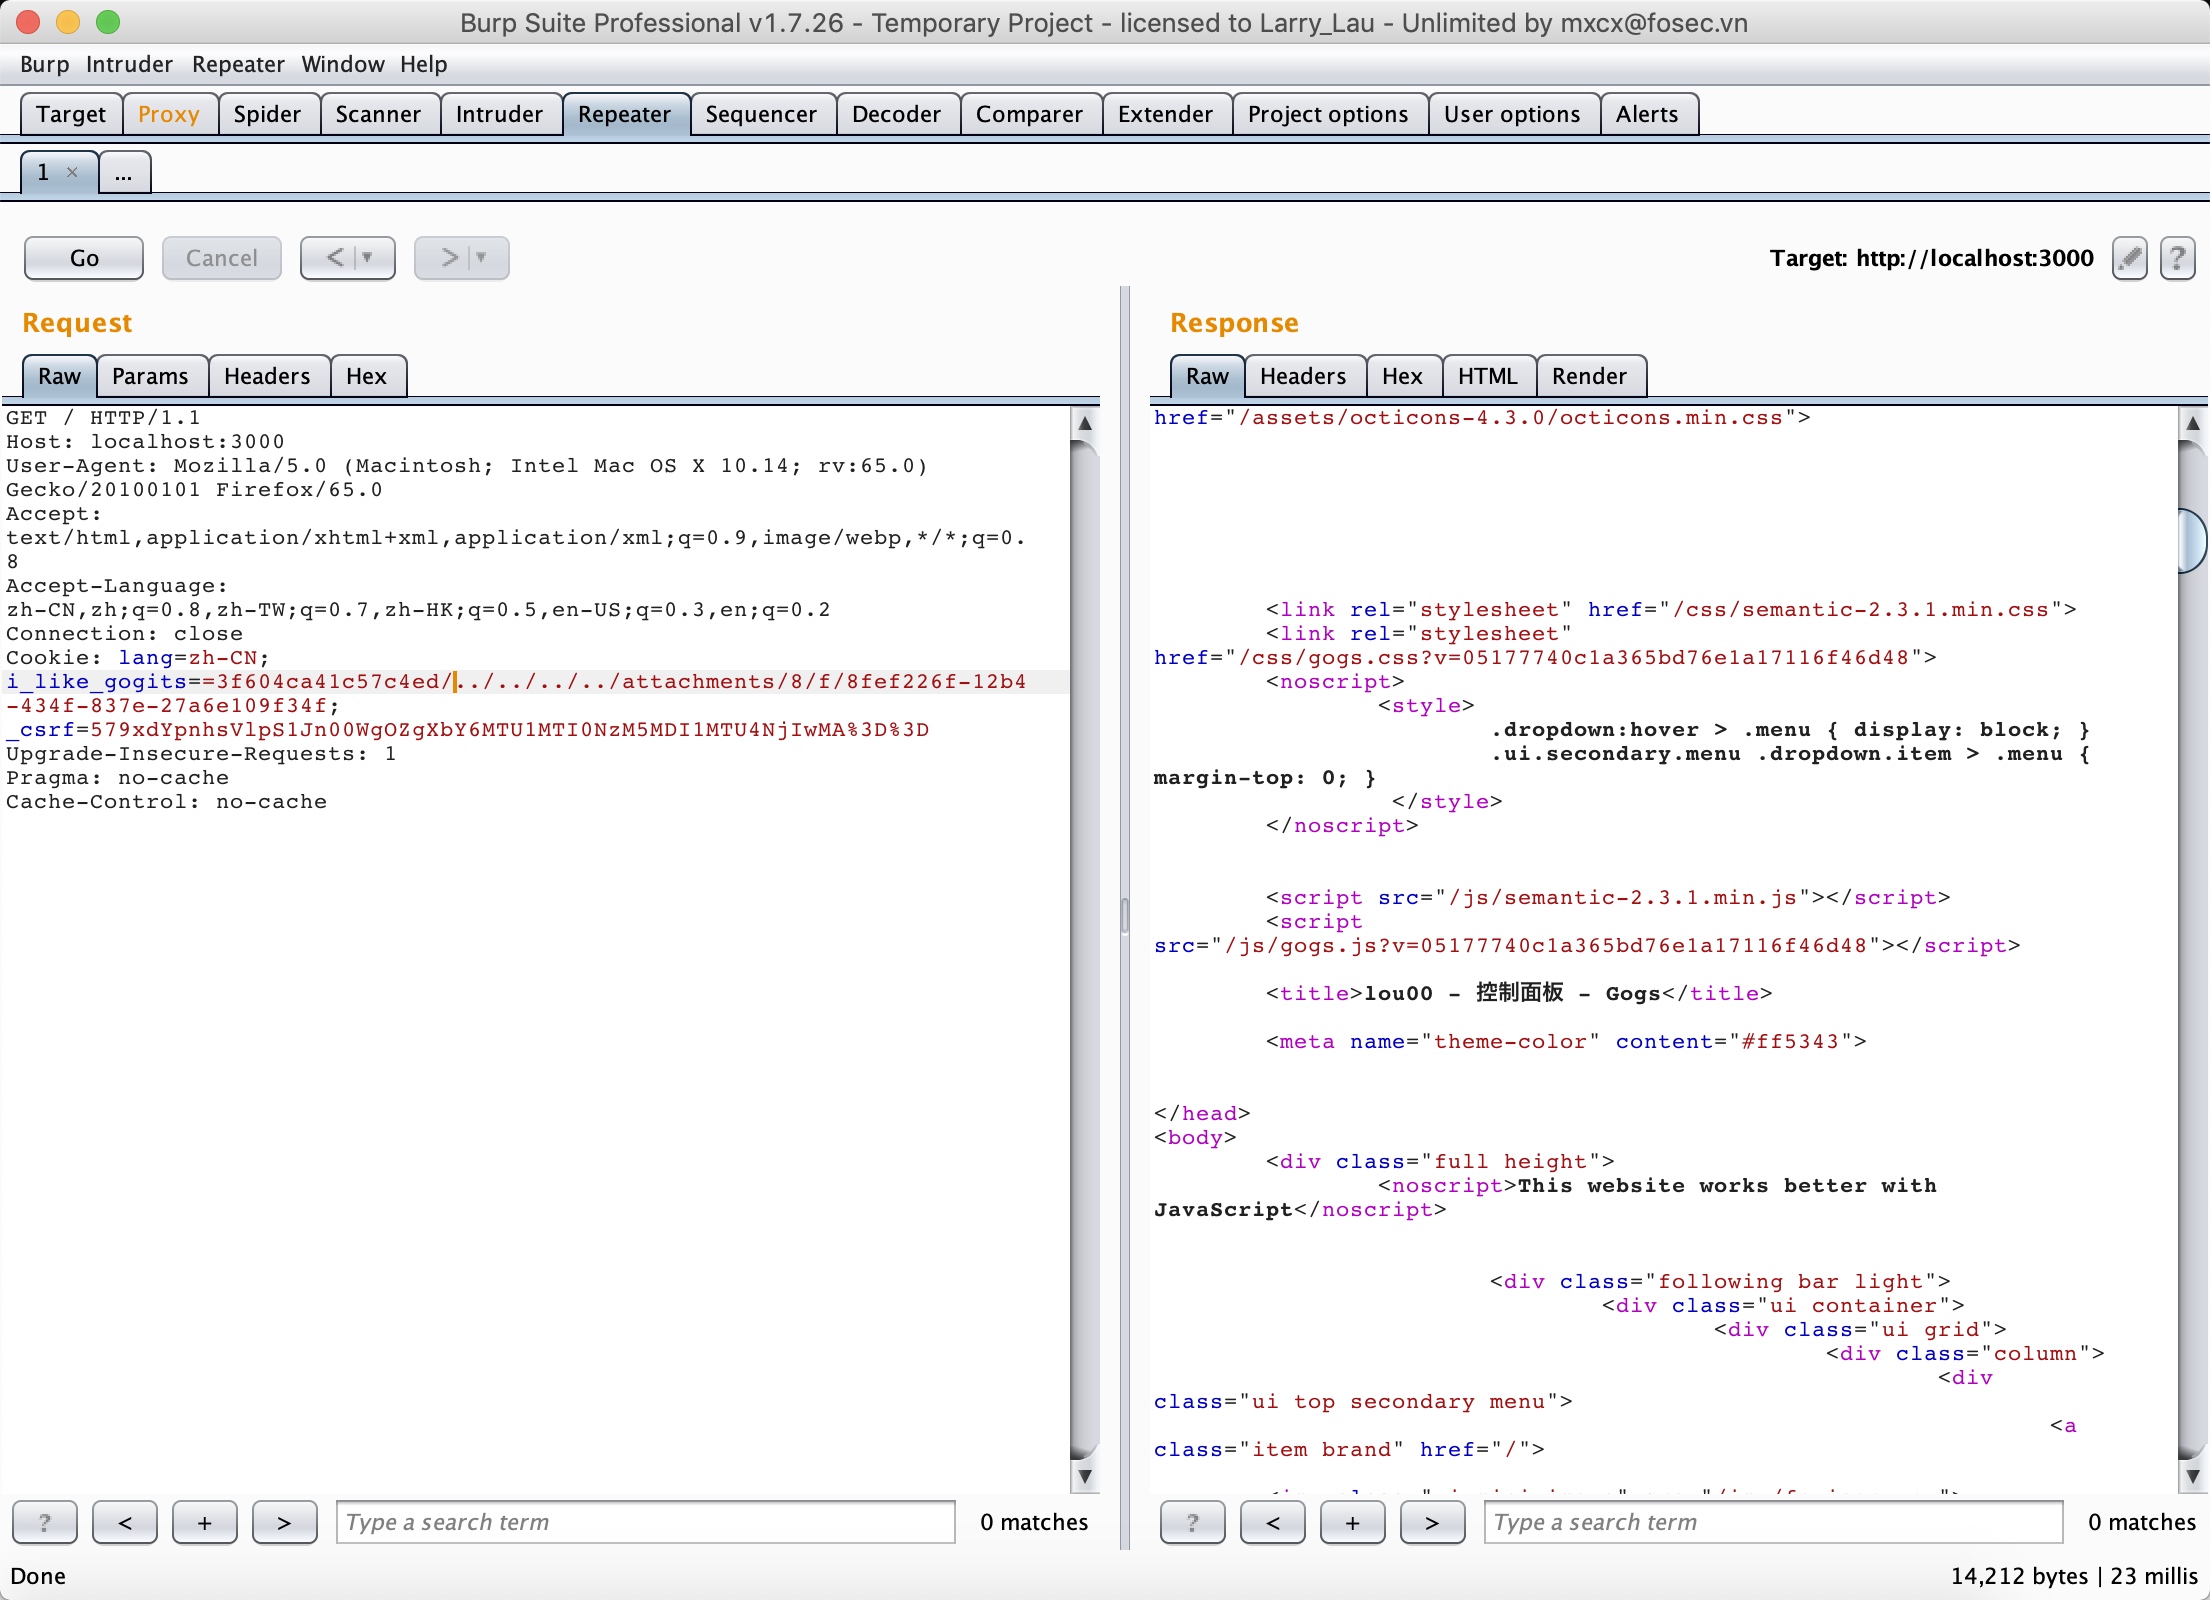Select Repeater tab 1
The image size is (2210, 1600).
tap(43, 172)
